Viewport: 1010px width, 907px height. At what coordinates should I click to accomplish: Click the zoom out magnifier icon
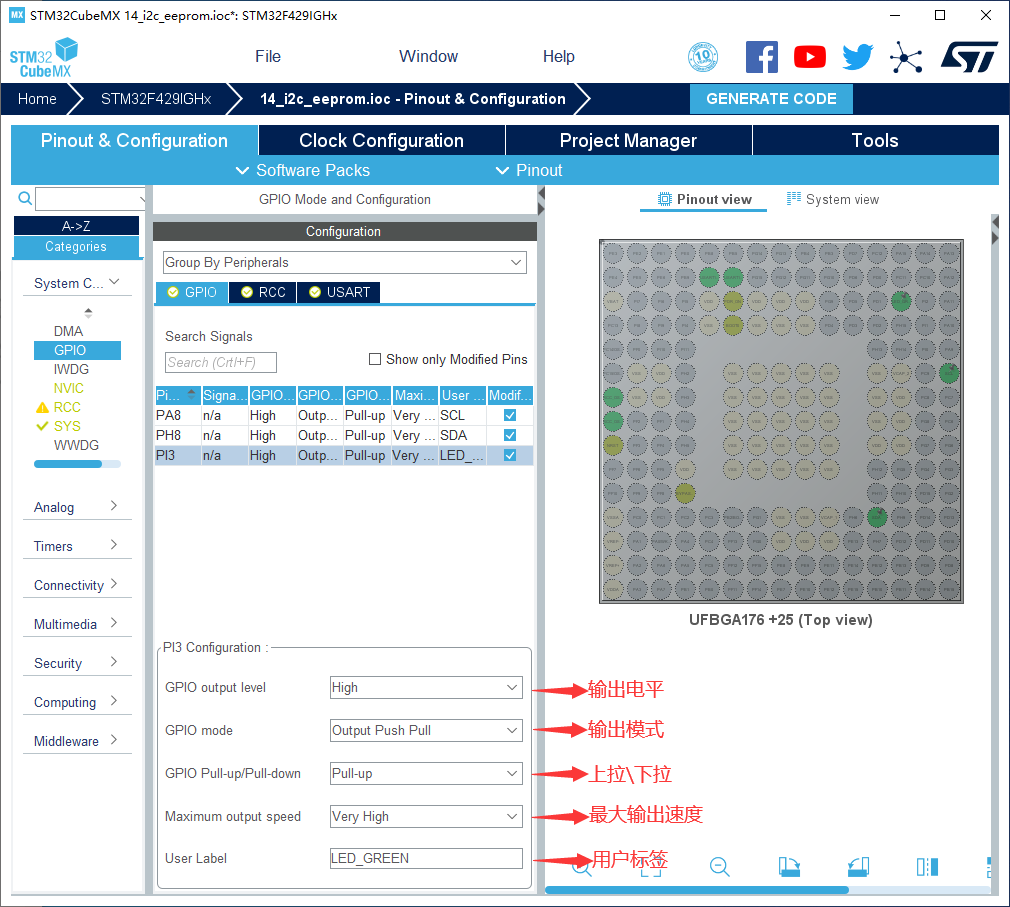point(719,867)
